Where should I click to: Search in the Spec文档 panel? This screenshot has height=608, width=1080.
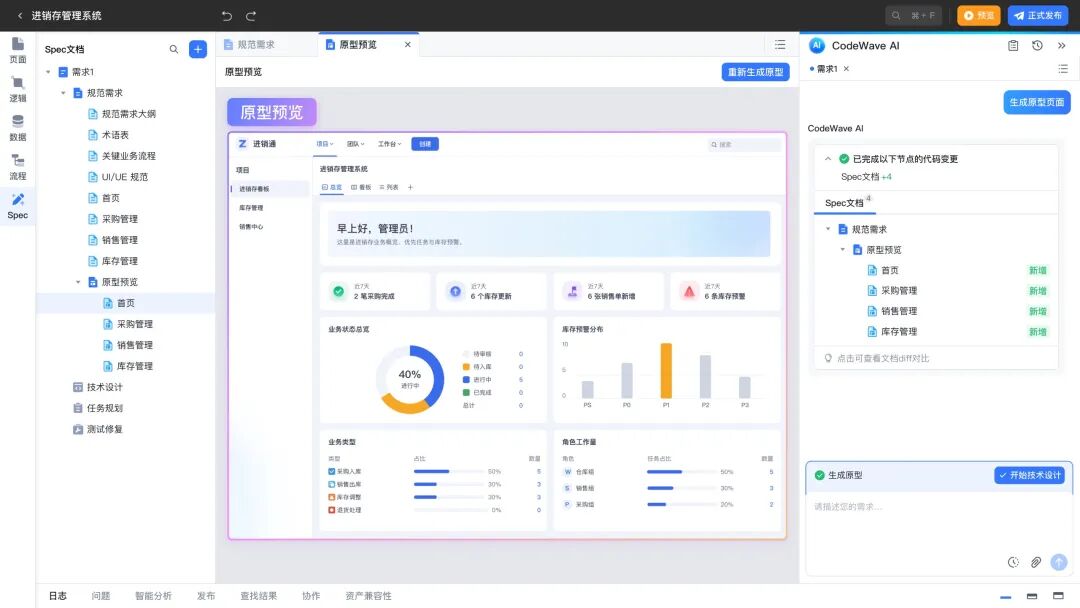[x=174, y=49]
